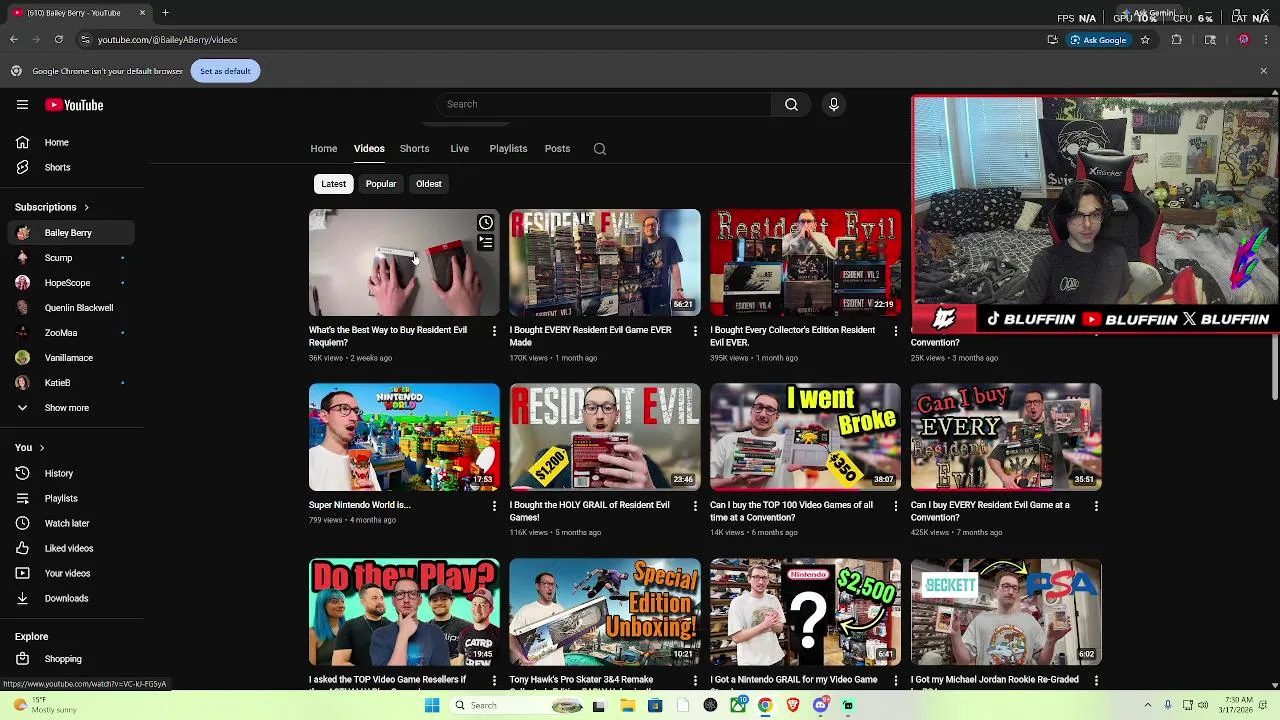
Task: Open Brave browser from the taskbar
Action: point(793,705)
